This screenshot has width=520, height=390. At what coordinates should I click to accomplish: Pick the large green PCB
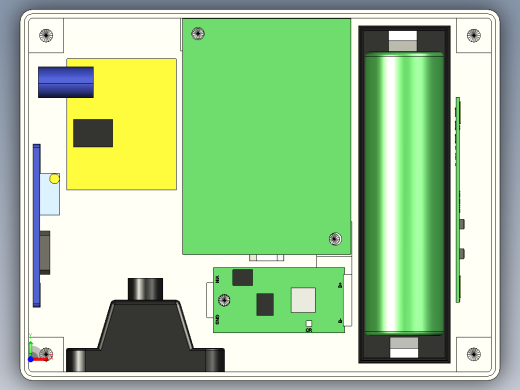[267, 137]
